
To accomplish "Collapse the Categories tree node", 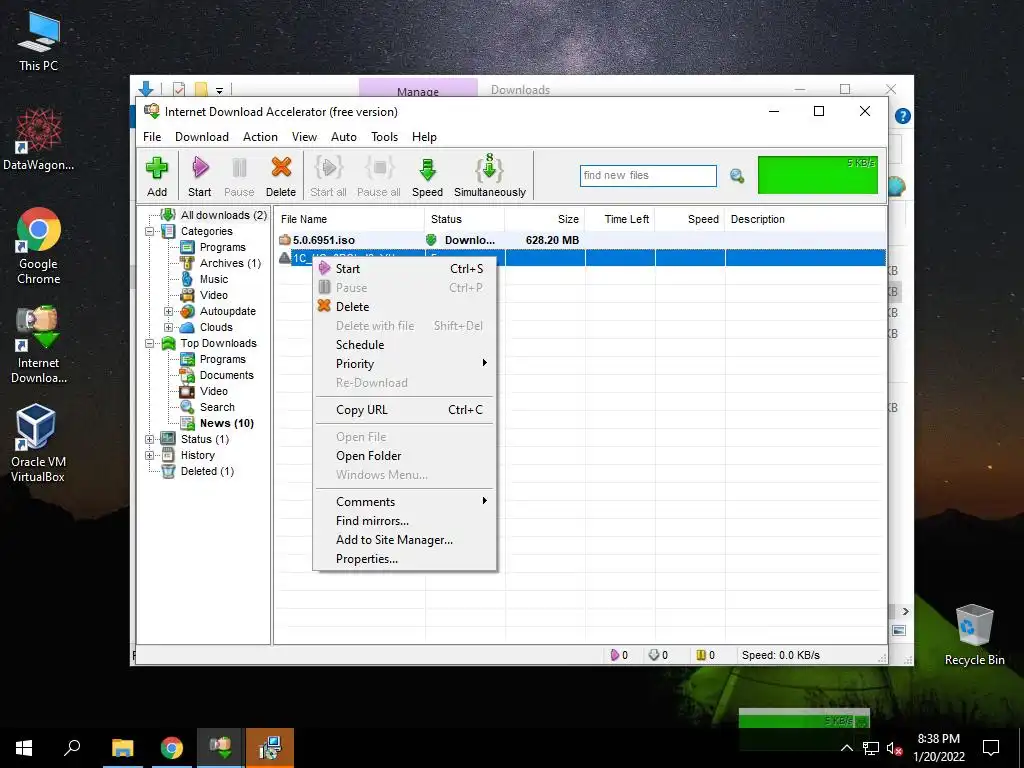I will pyautogui.click(x=150, y=231).
